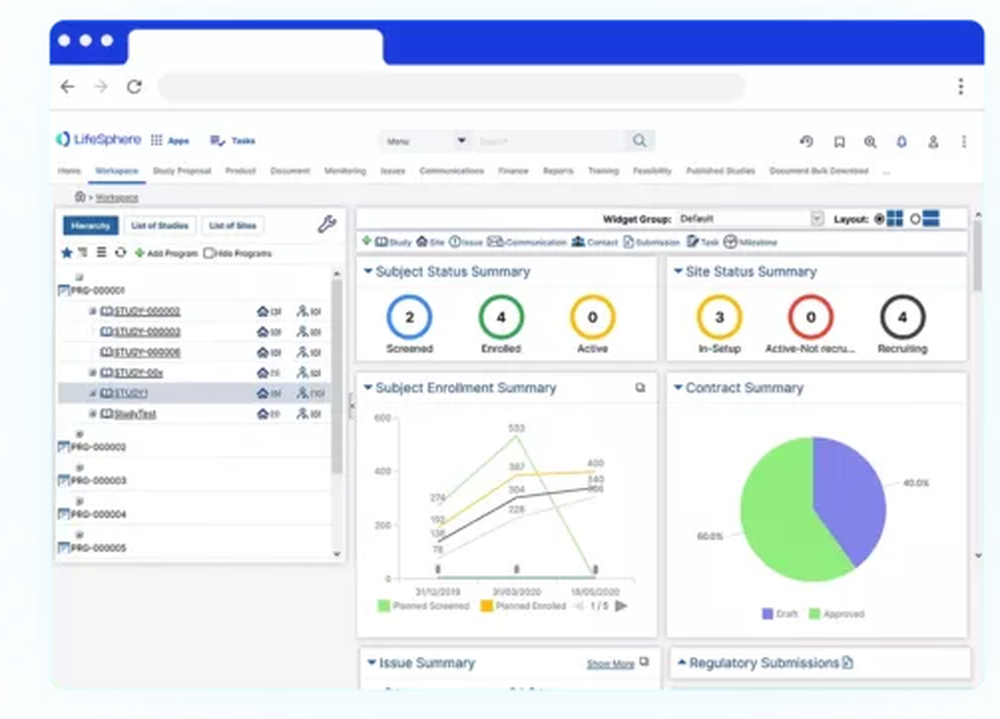This screenshot has height=719, width=1000.
Task: Tick the Hide Programs checkbox
Action: pyautogui.click(x=209, y=253)
